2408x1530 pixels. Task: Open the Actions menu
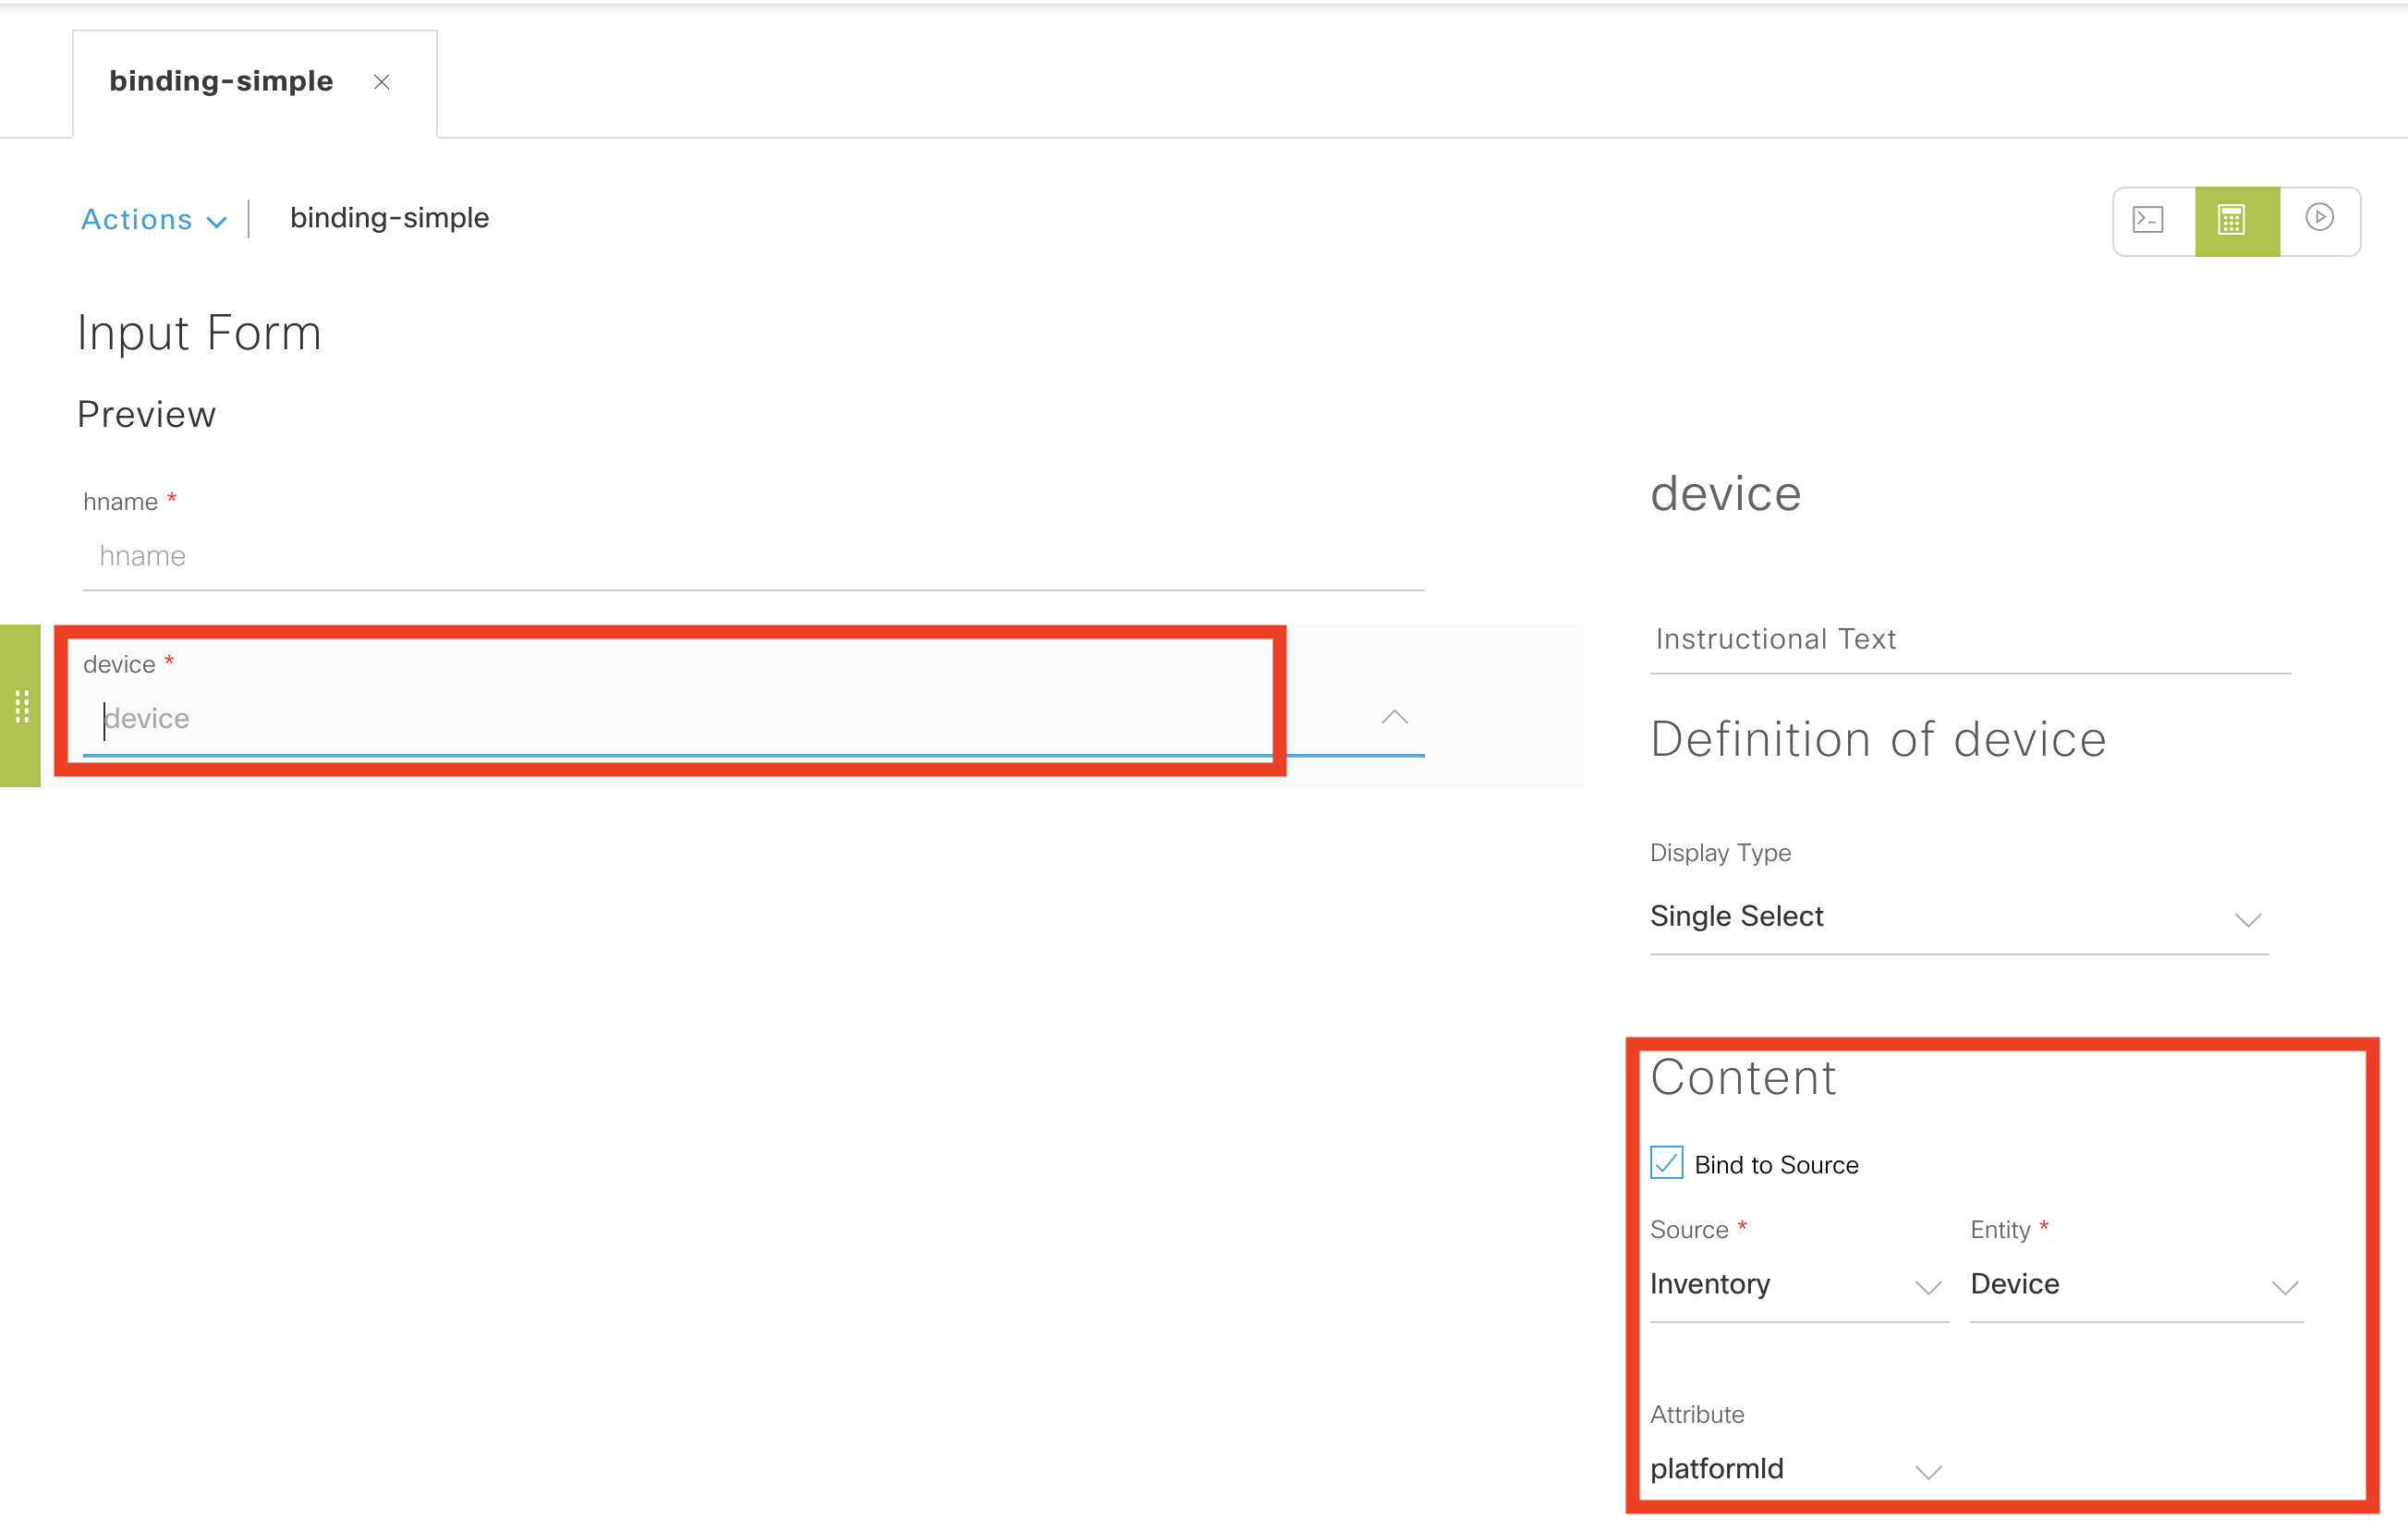137,219
